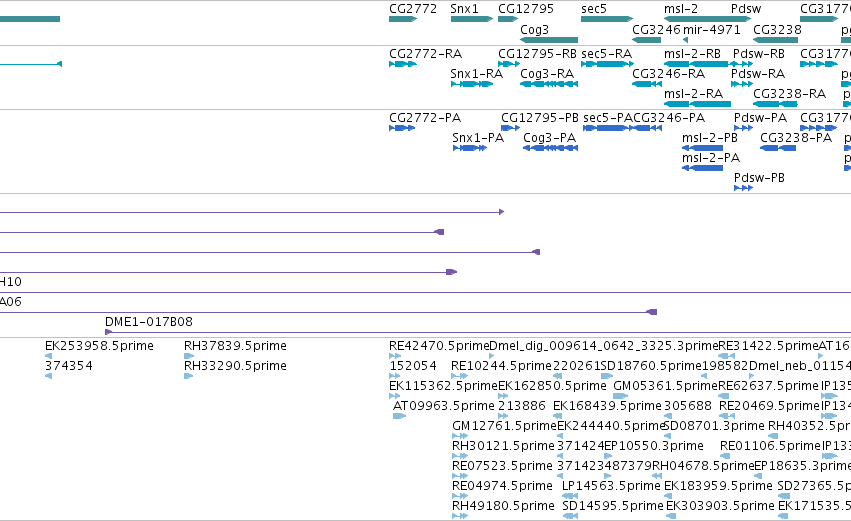This screenshot has width=851, height=521.
Task: Open transcript msl-2-RA
Action: 694,94
